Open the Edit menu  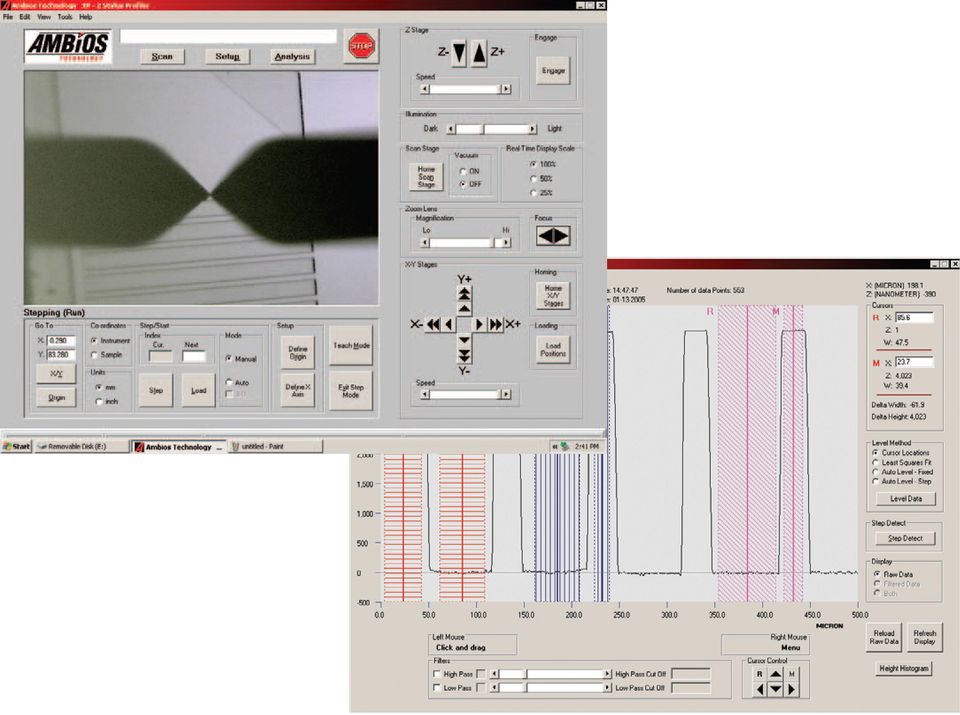pyautogui.click(x=24, y=17)
